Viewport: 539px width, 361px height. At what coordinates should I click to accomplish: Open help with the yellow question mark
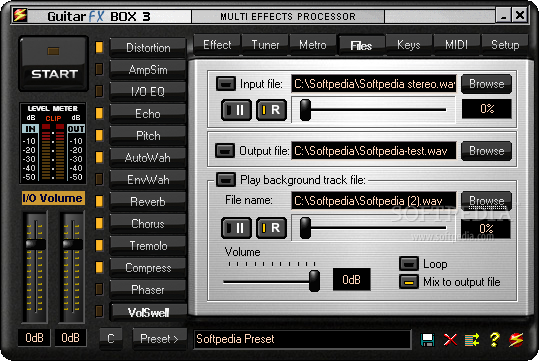[x=494, y=340]
